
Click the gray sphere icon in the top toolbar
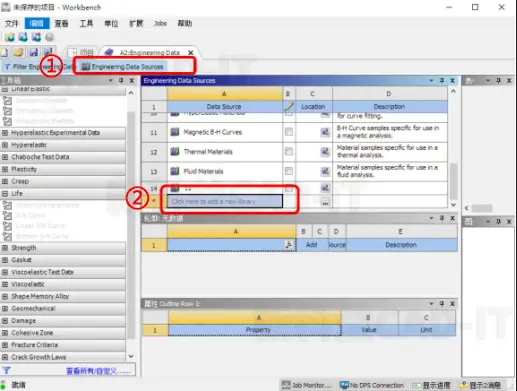pos(50,37)
